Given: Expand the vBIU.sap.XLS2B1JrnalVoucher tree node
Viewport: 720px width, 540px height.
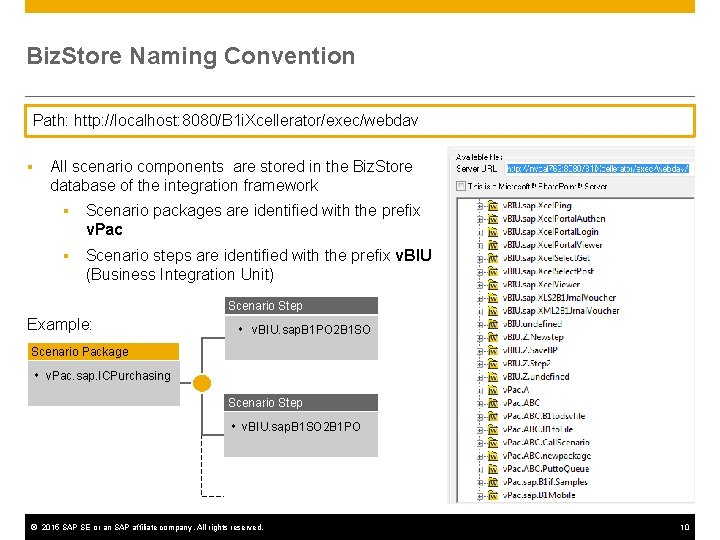Looking at the screenshot, I should [x=480, y=298].
